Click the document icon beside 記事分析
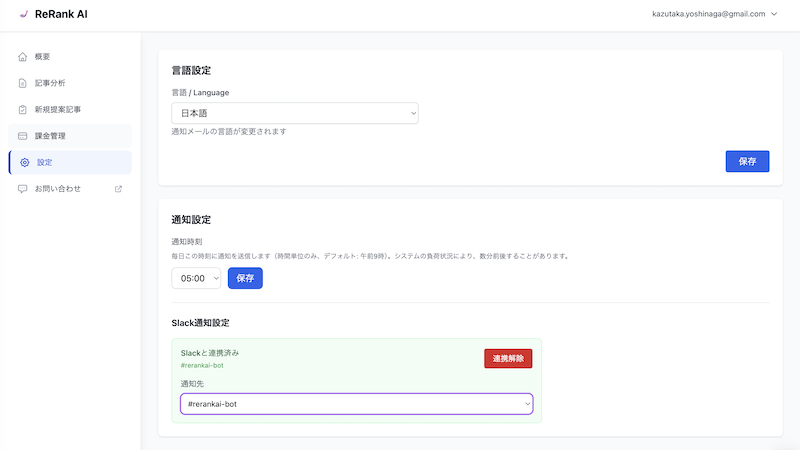800x450 pixels. [22, 83]
